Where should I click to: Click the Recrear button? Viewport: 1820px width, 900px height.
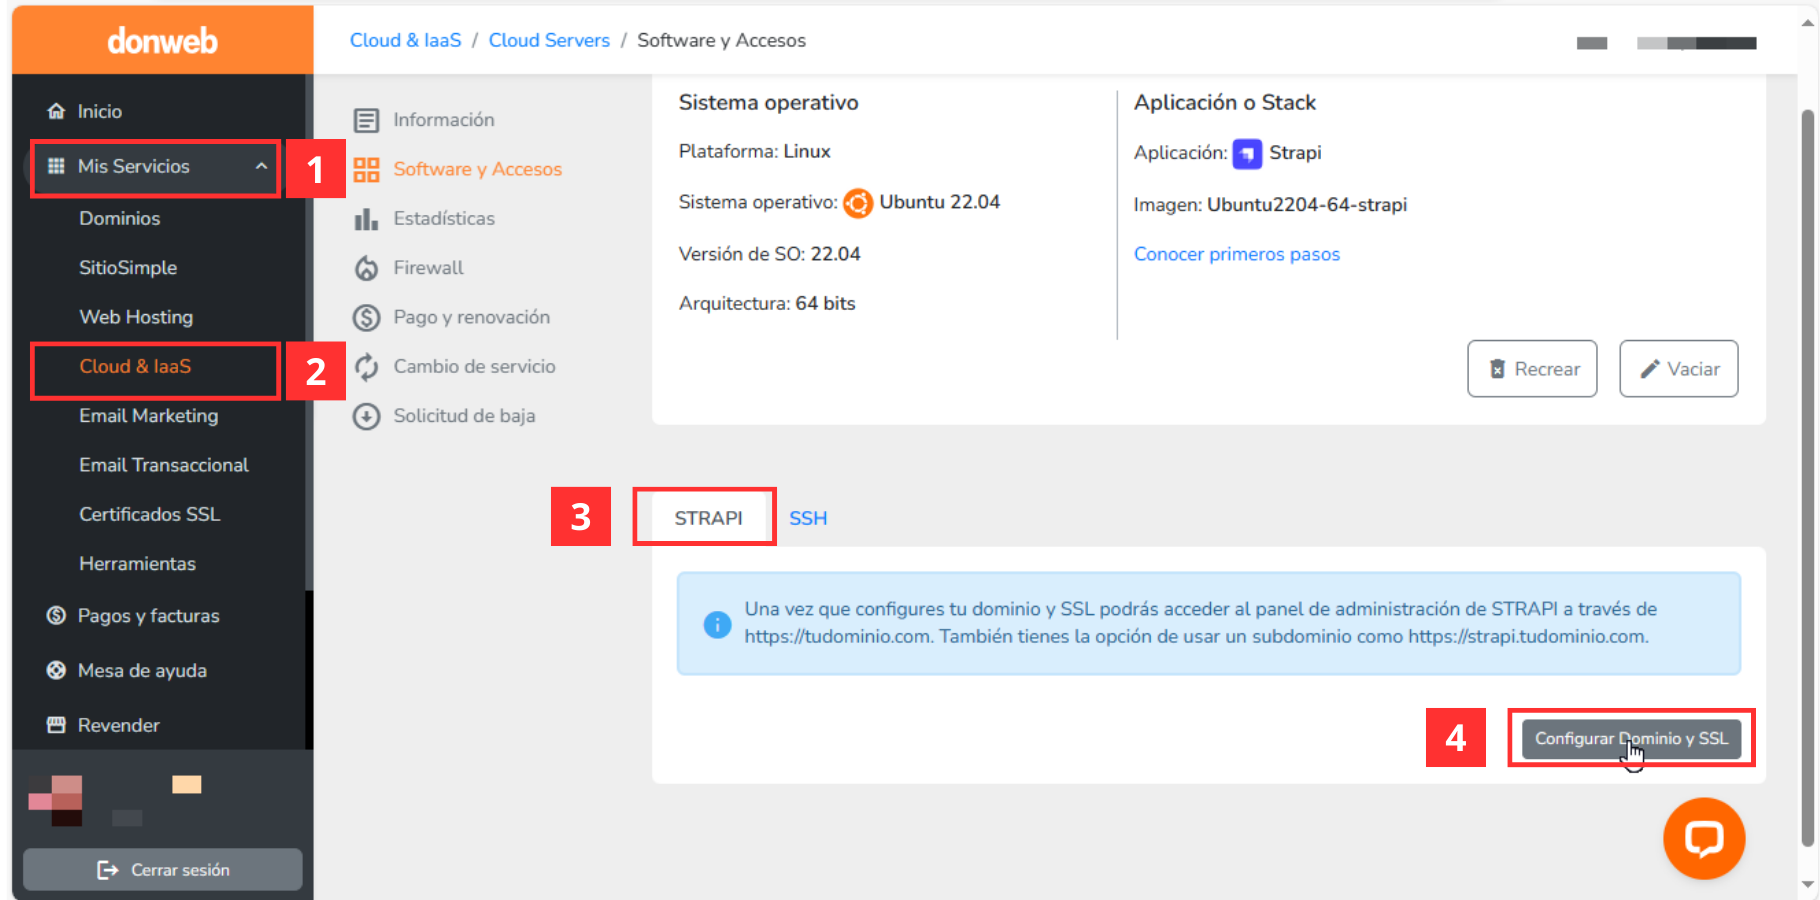1532,369
